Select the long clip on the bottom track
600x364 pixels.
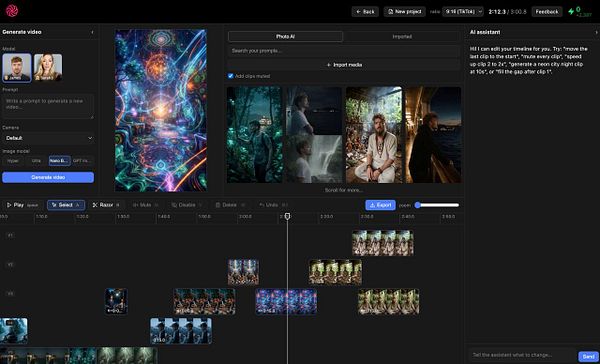[78, 356]
